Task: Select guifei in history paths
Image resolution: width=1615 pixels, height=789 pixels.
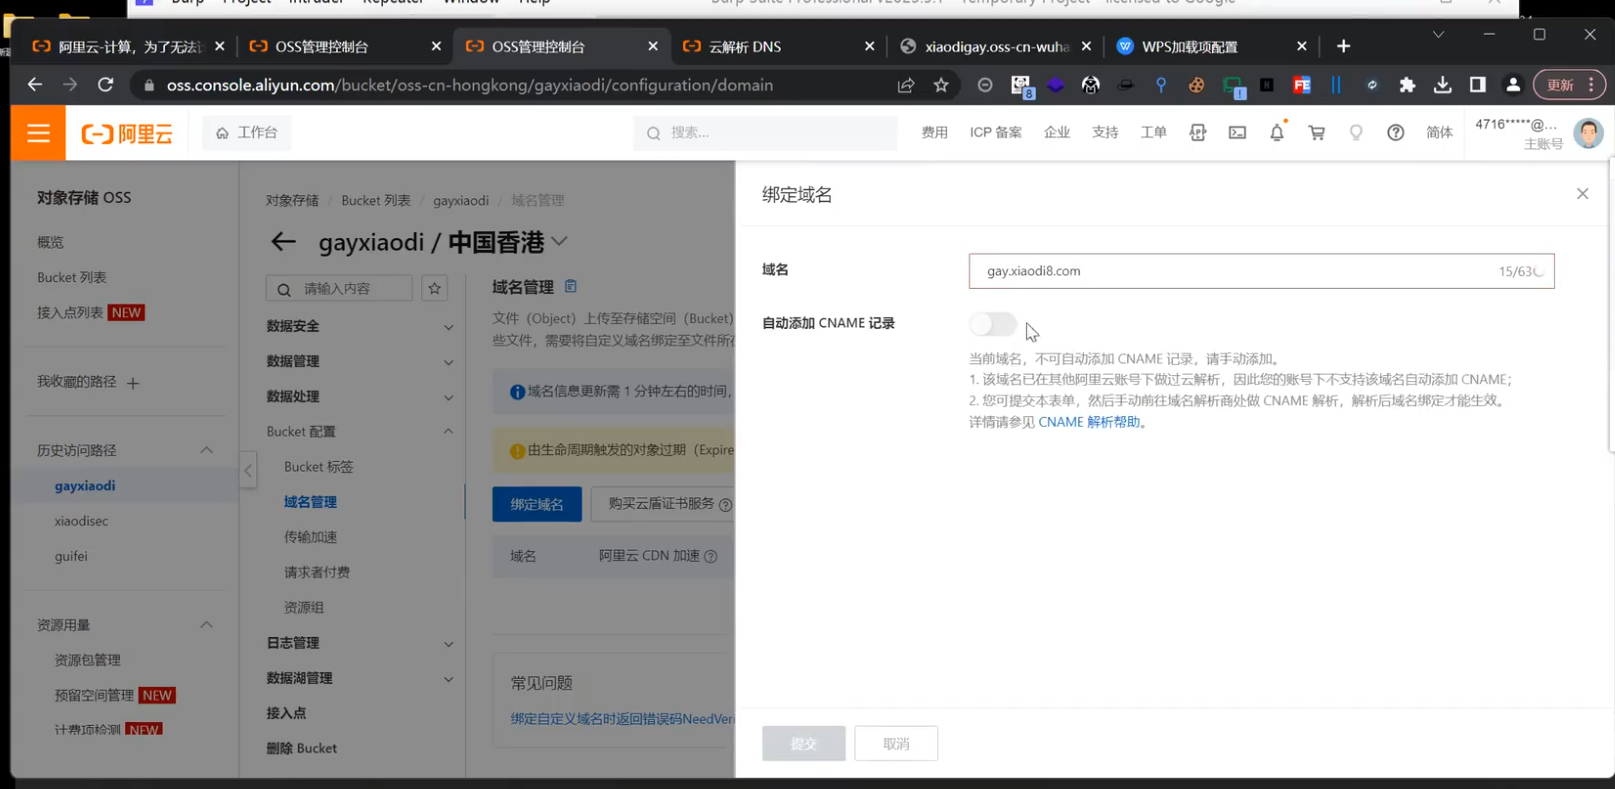Action: point(71,556)
